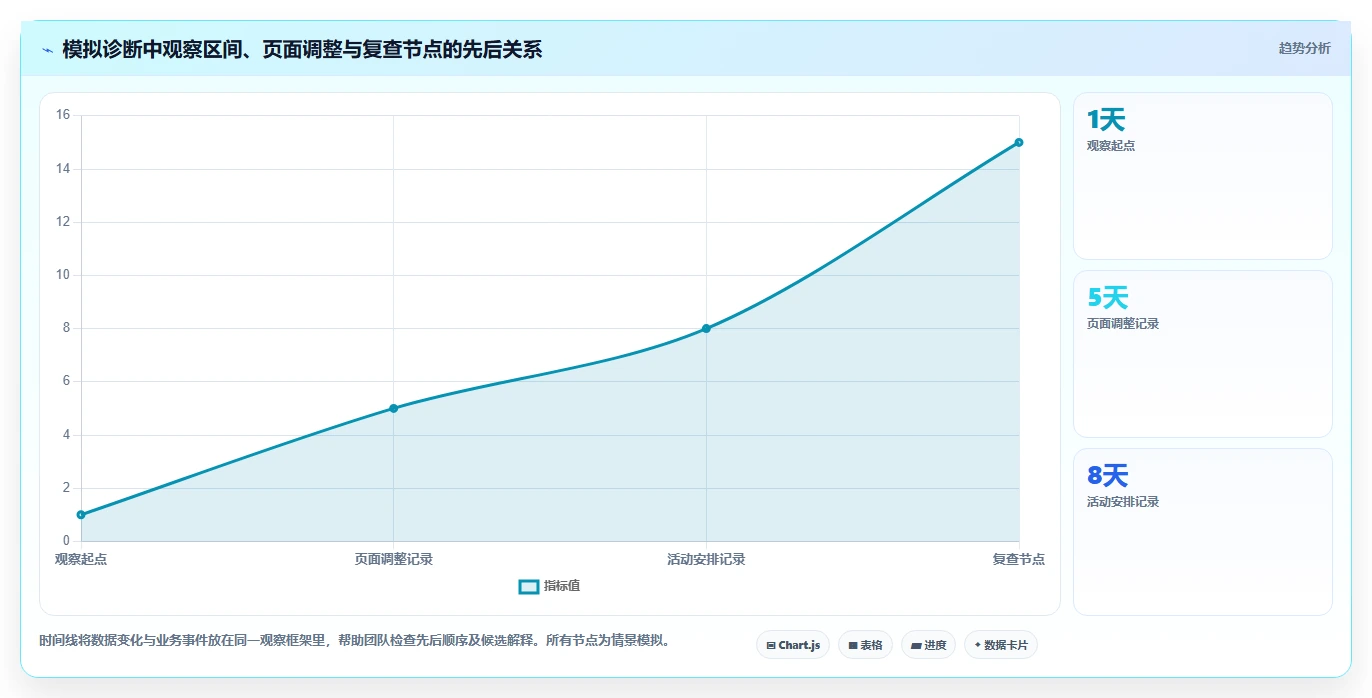Click the 表格 tag icon

(853, 646)
